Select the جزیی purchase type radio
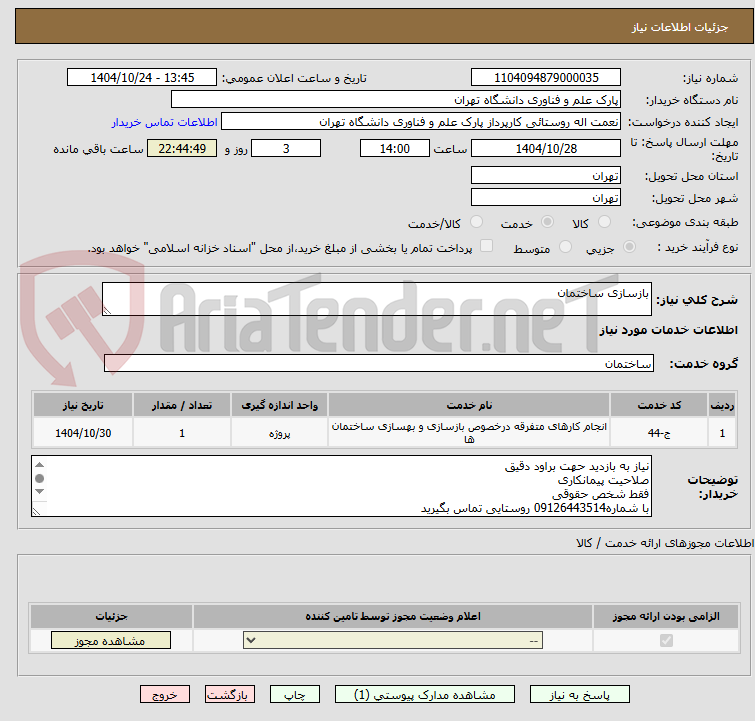The image size is (755, 721). (x=629, y=247)
